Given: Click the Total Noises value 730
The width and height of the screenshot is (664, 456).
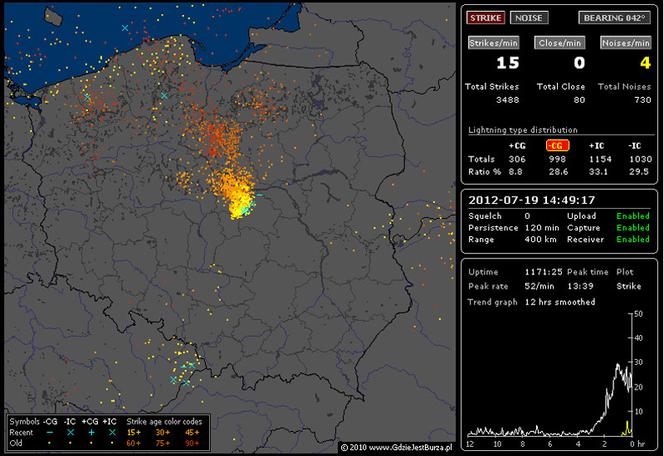Looking at the screenshot, I should point(643,100).
